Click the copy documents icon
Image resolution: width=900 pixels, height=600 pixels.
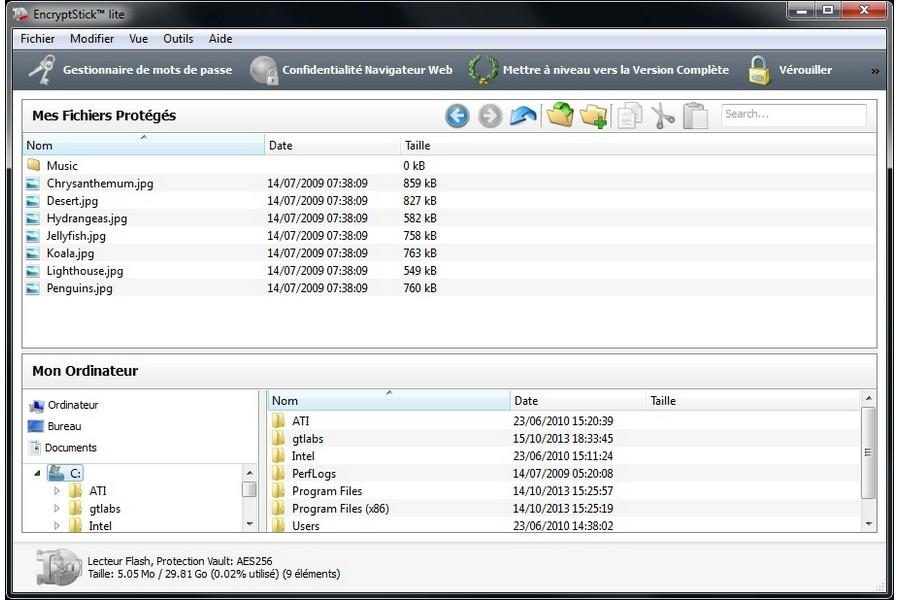pyautogui.click(x=630, y=115)
